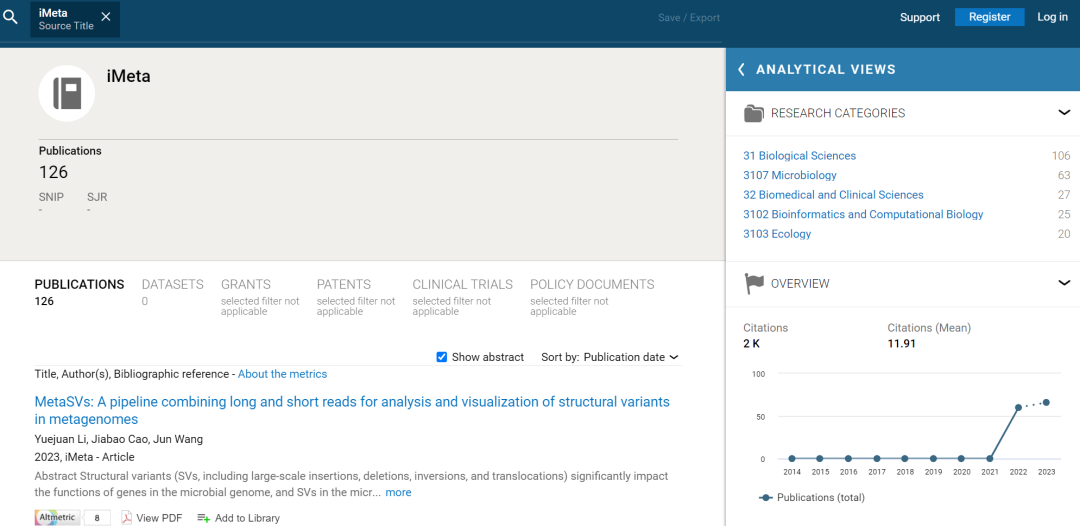Collapse the Overview section
The image size is (1080, 526).
point(1064,283)
